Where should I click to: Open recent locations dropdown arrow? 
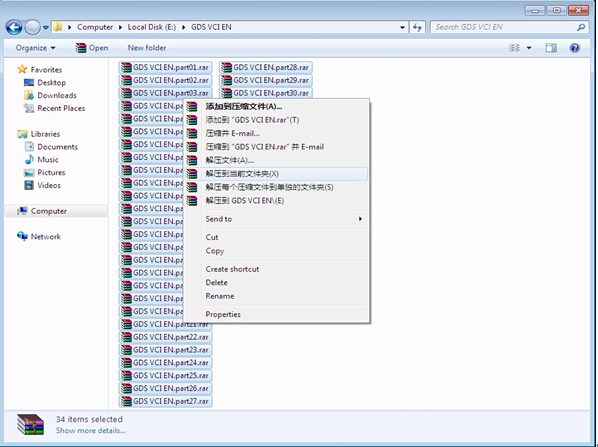click(x=46, y=27)
